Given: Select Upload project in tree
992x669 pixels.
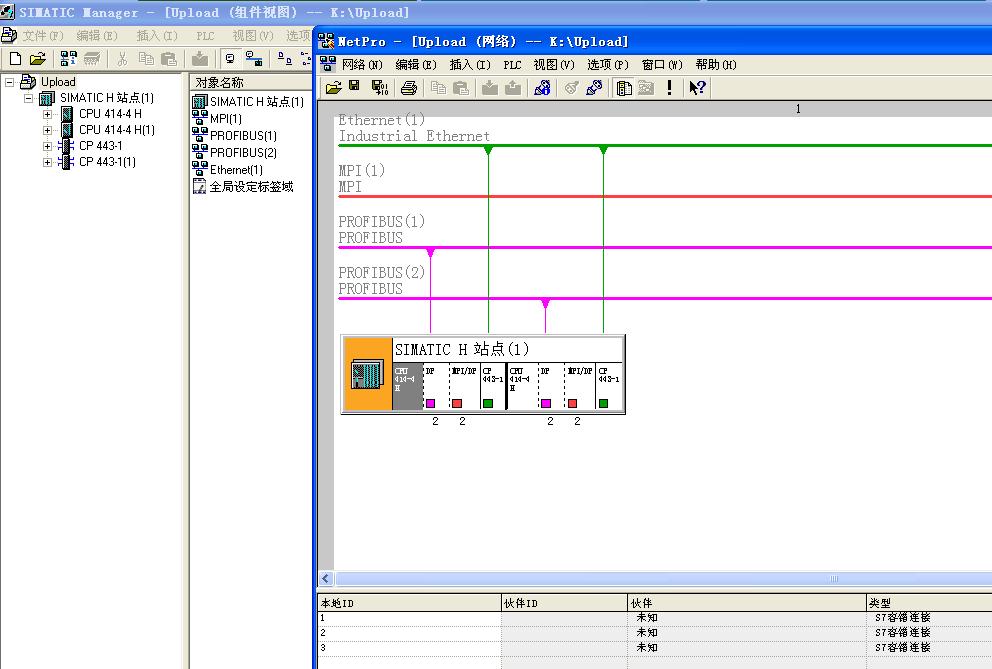Looking at the screenshot, I should (58, 82).
